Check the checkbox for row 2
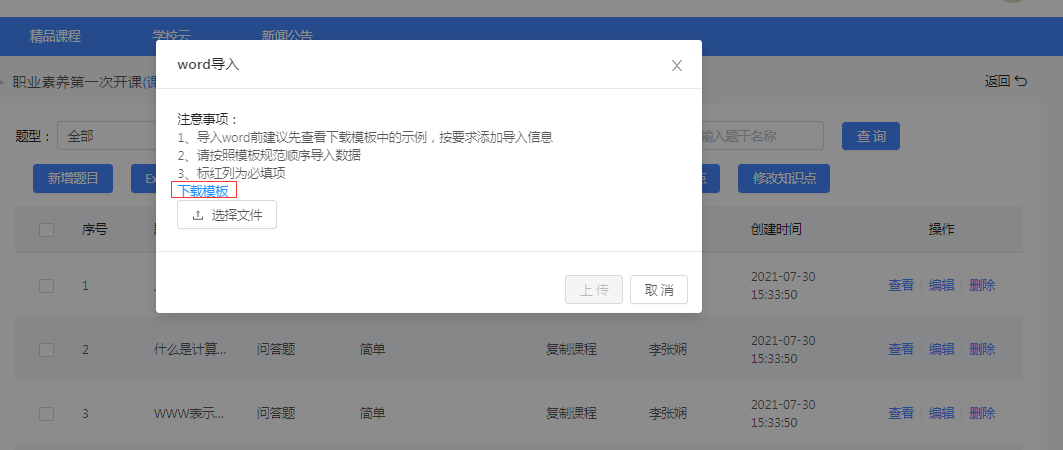The image size is (1063, 450). click(x=47, y=350)
